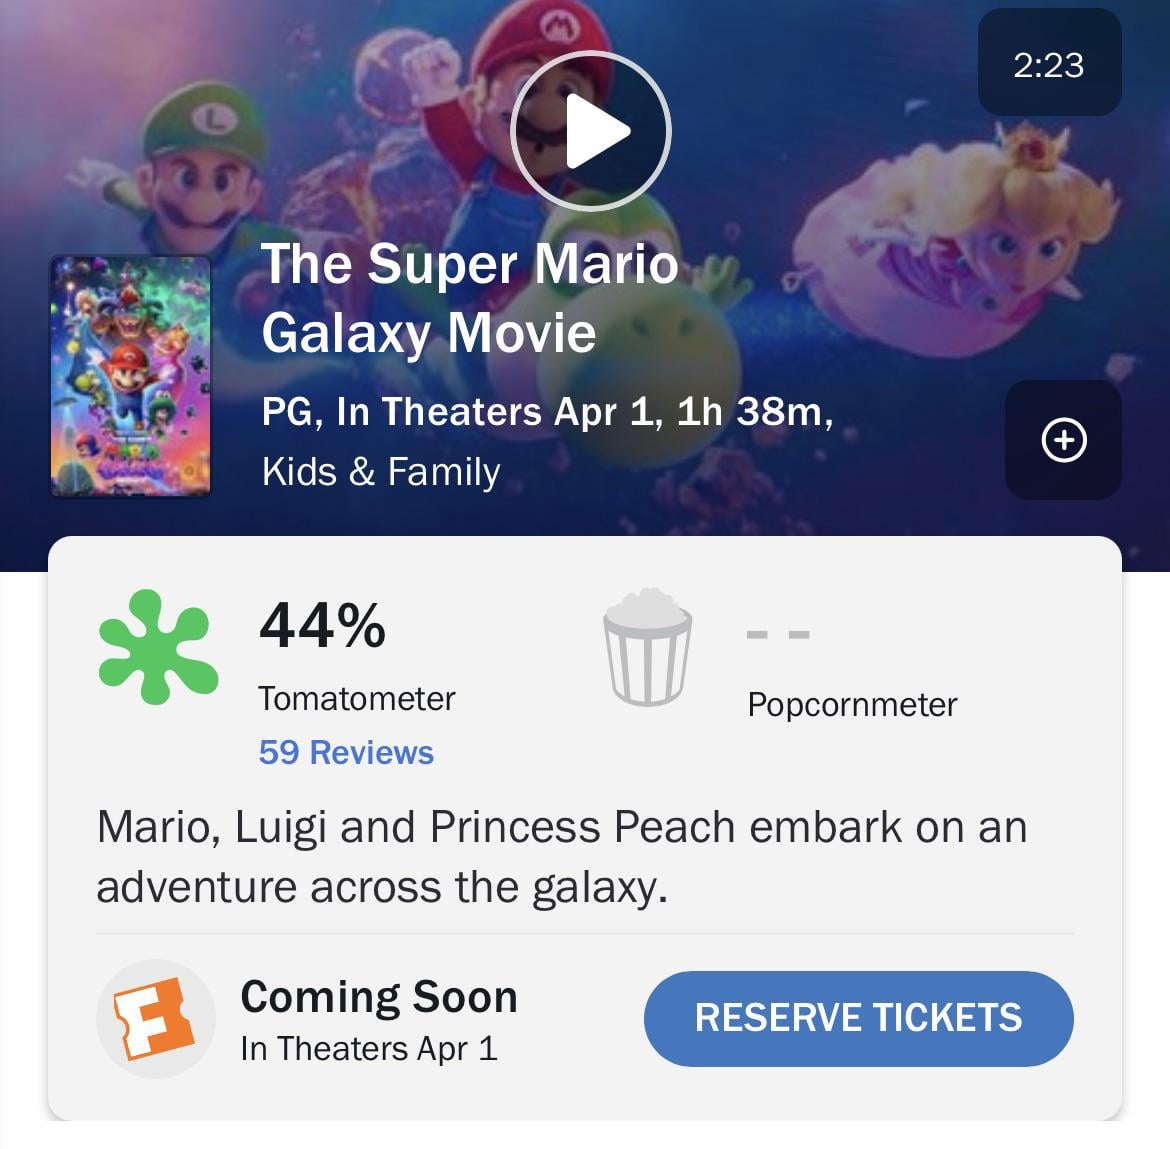The height and width of the screenshot is (1149, 1170).
Task: Click In Theaters Apr 1 under Coming Soon
Action: (x=368, y=1048)
